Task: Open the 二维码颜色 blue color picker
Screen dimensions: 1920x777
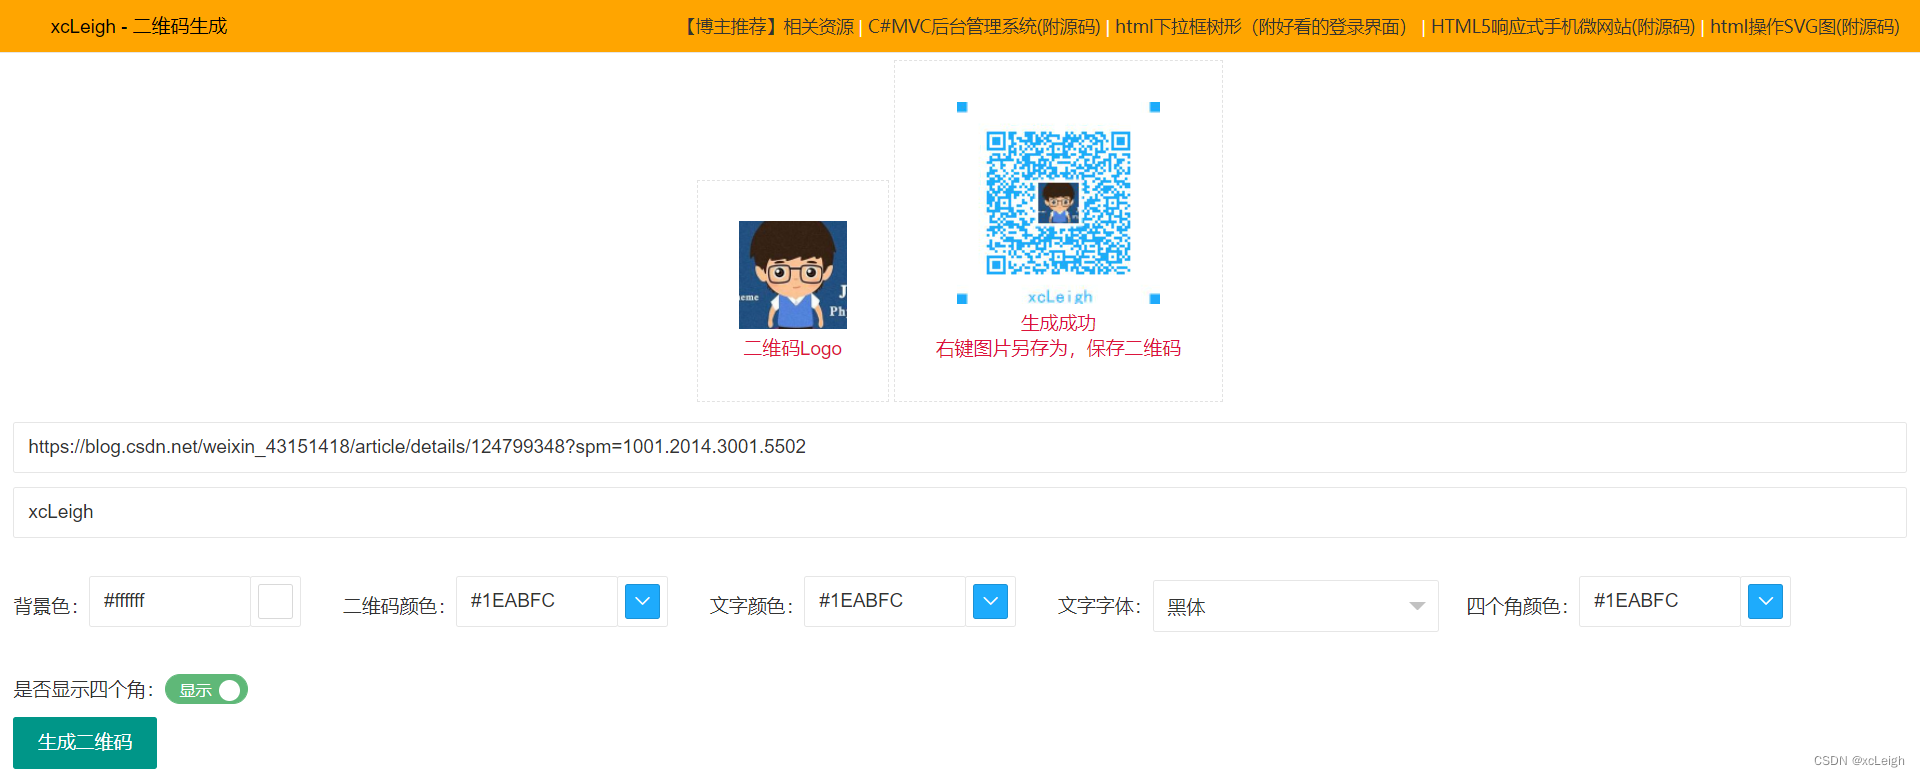Action: 642,602
